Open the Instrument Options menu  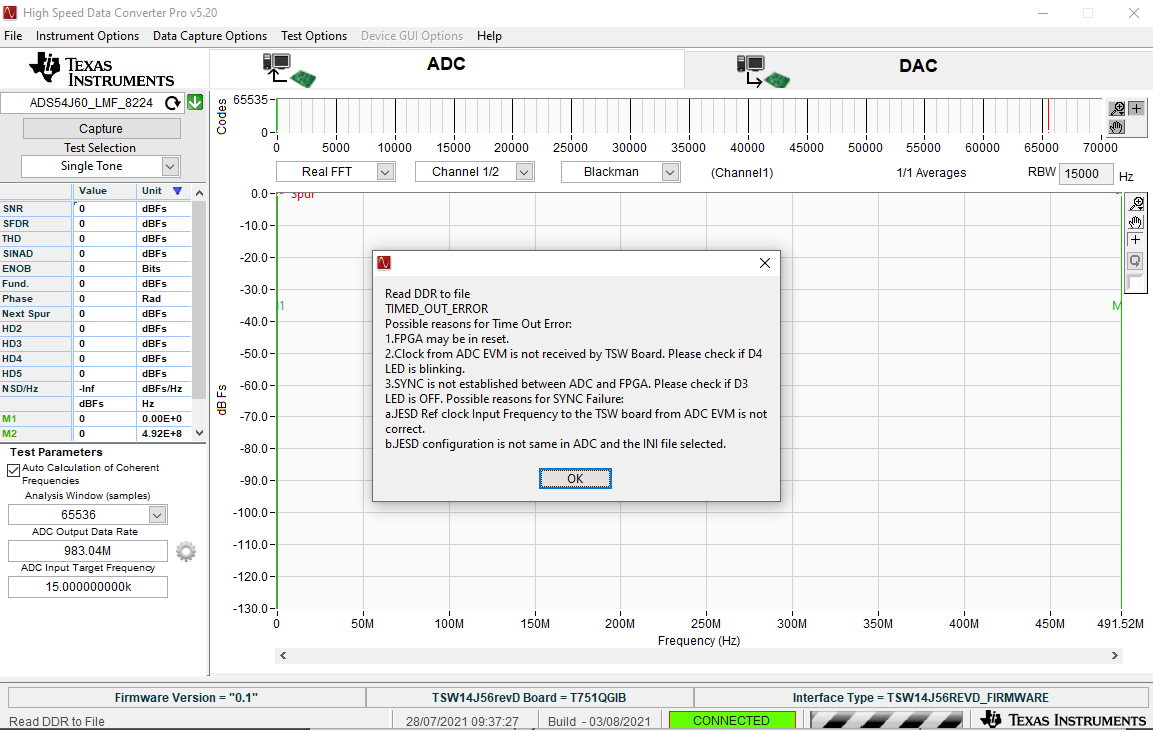(88, 36)
